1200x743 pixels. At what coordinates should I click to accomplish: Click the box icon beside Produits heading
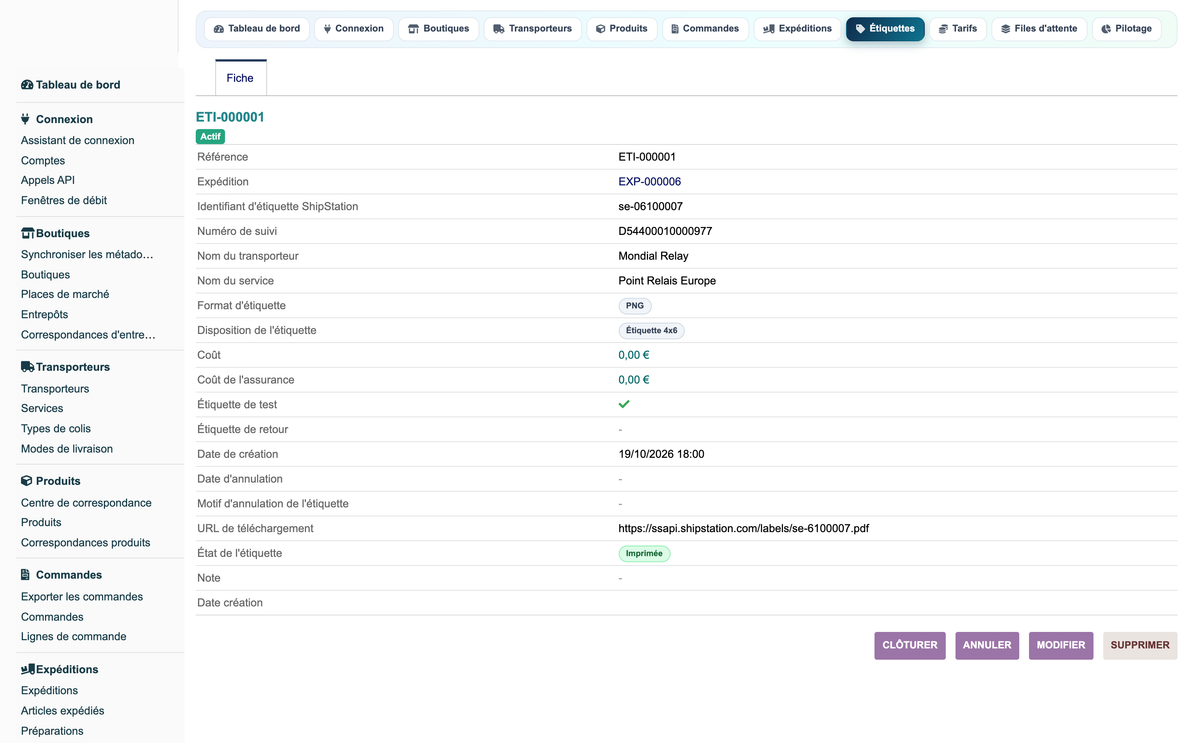pyautogui.click(x=27, y=481)
